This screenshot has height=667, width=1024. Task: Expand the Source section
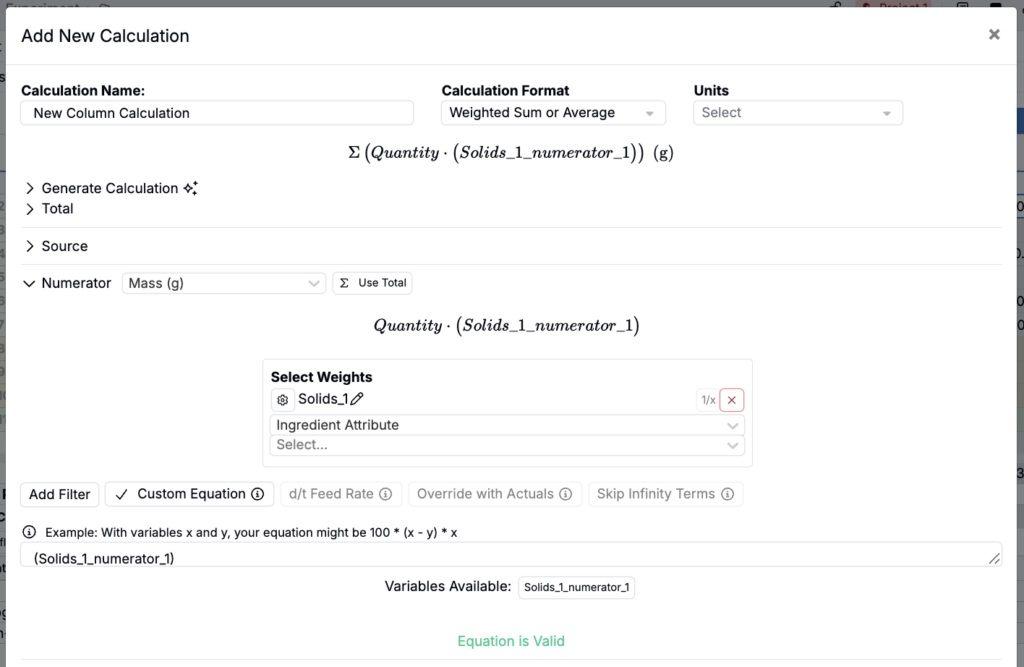coord(64,246)
